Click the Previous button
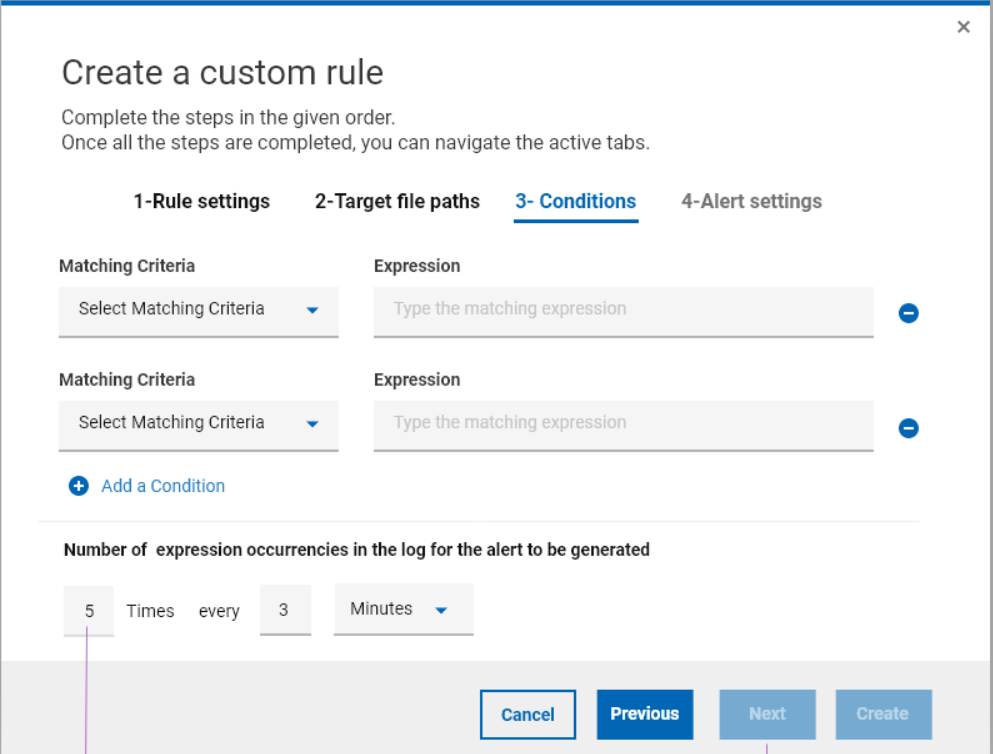This screenshot has width=993, height=754. (x=644, y=714)
